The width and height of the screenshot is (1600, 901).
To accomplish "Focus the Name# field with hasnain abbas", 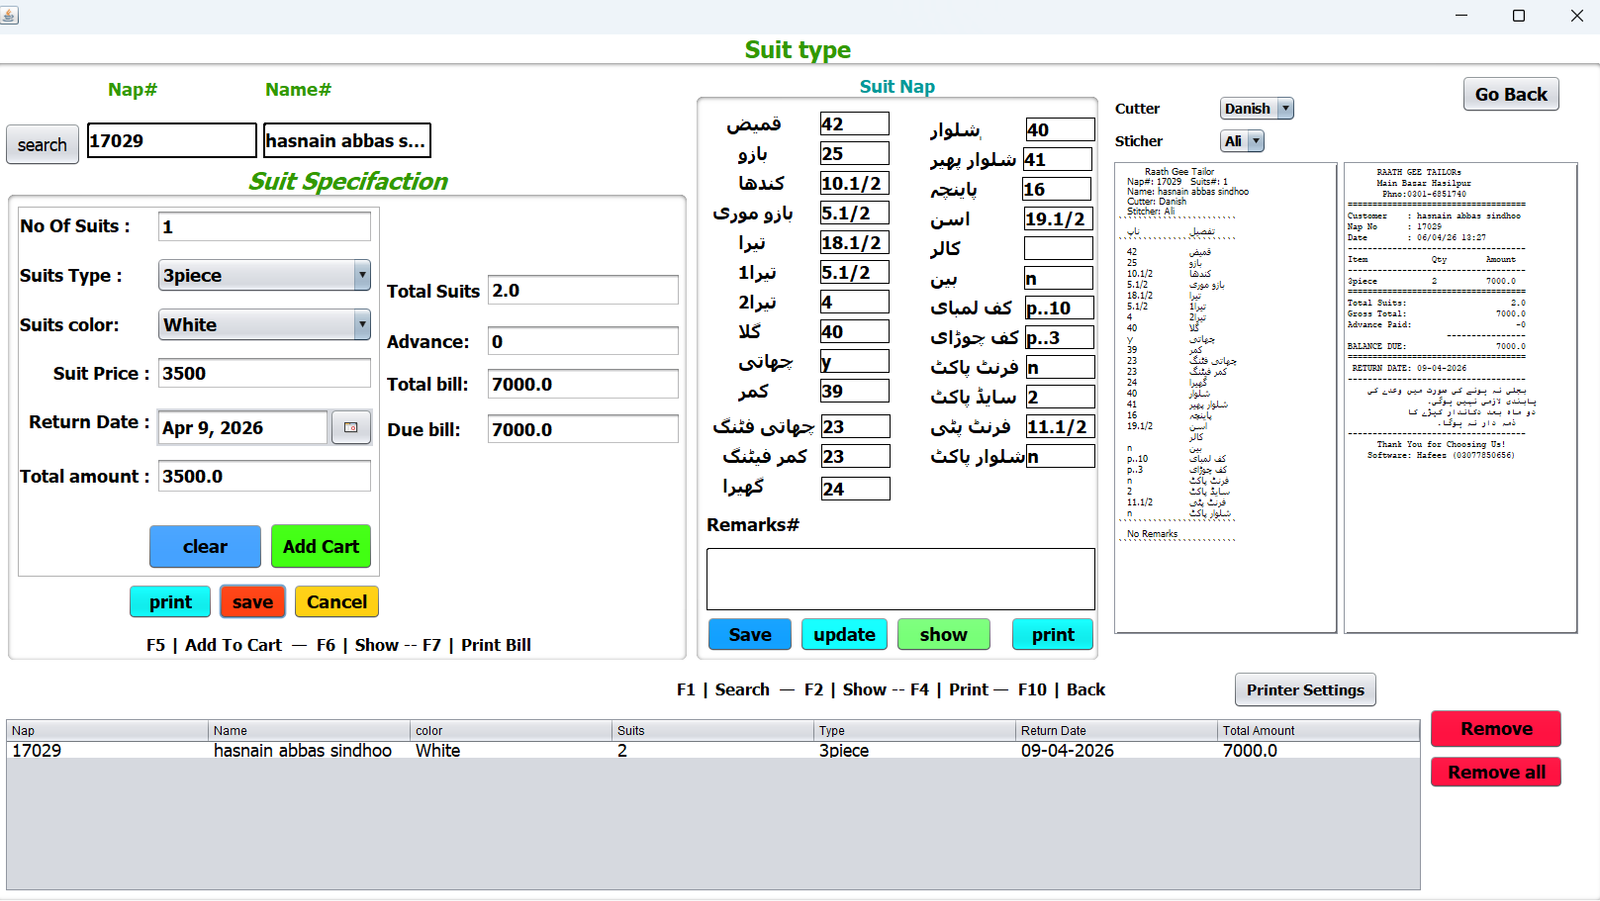I will click(347, 141).
